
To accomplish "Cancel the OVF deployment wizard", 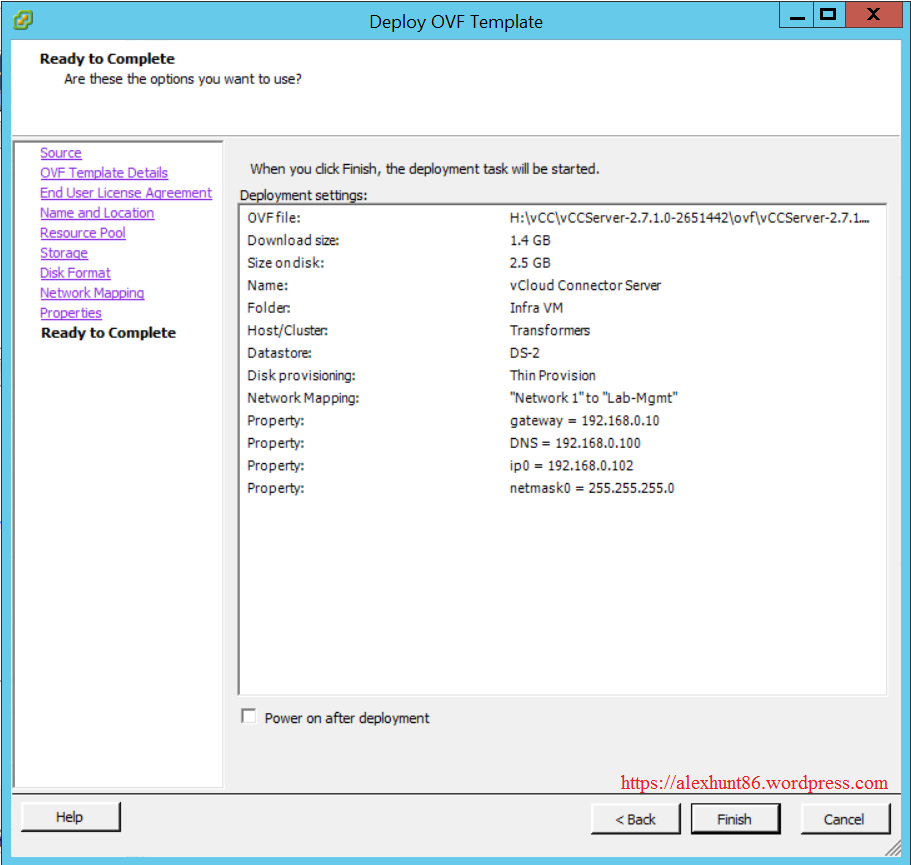I will tap(844, 819).
